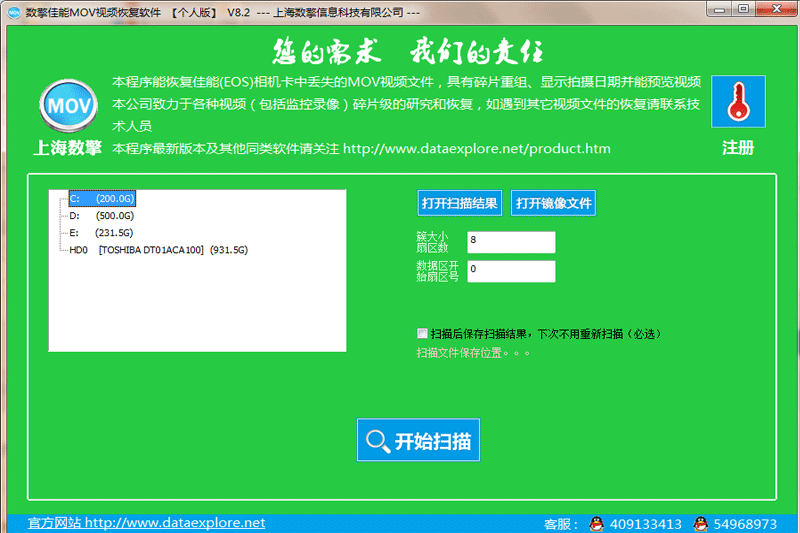The image size is (800, 533).
Task: Enable 扫描后保存扫描结果 checkbox
Action: 422,334
